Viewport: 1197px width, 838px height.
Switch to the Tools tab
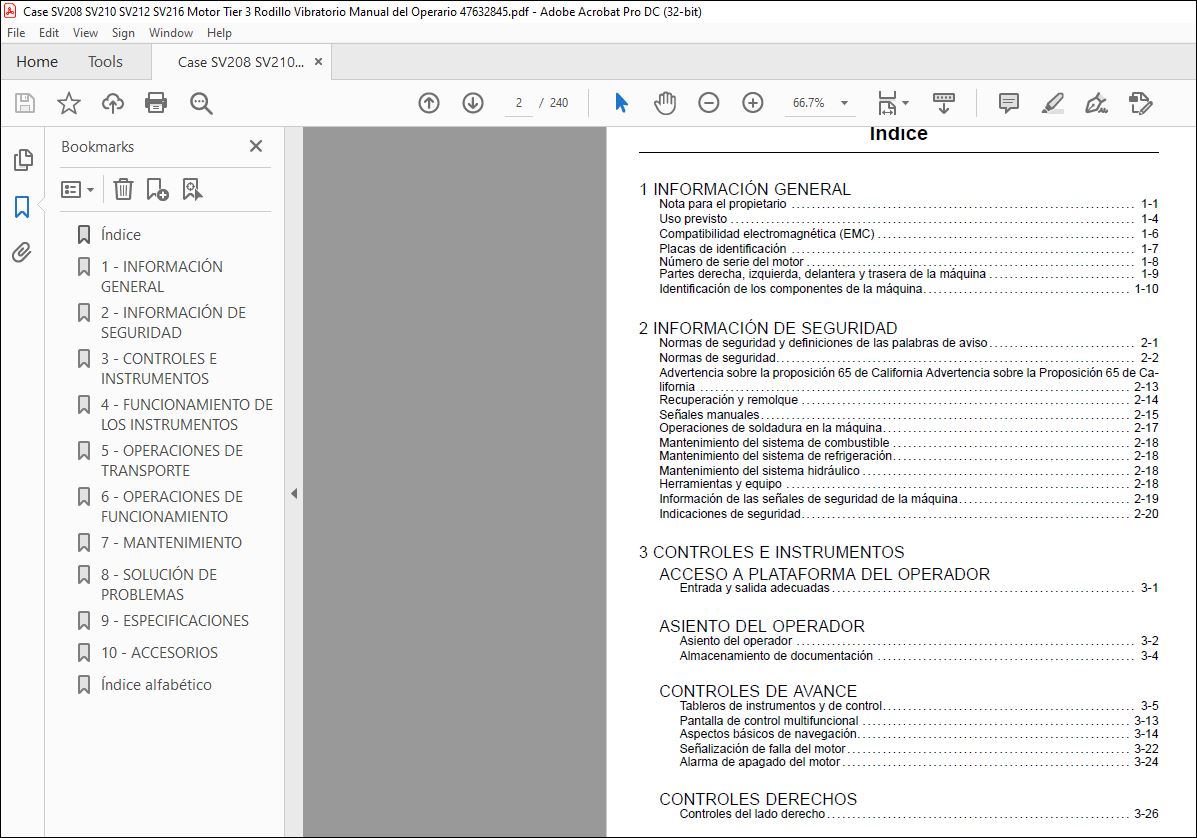(x=105, y=62)
